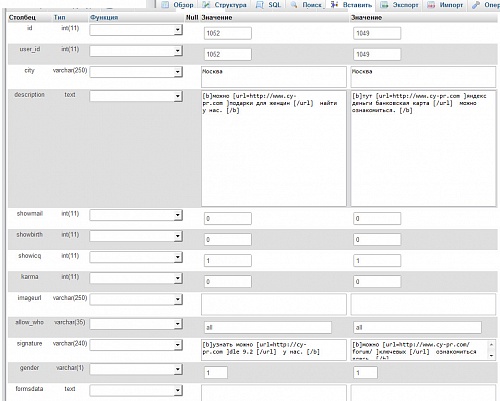500x401 pixels.
Task: Click the Вставить insert icon
Action: click(x=334, y=5)
